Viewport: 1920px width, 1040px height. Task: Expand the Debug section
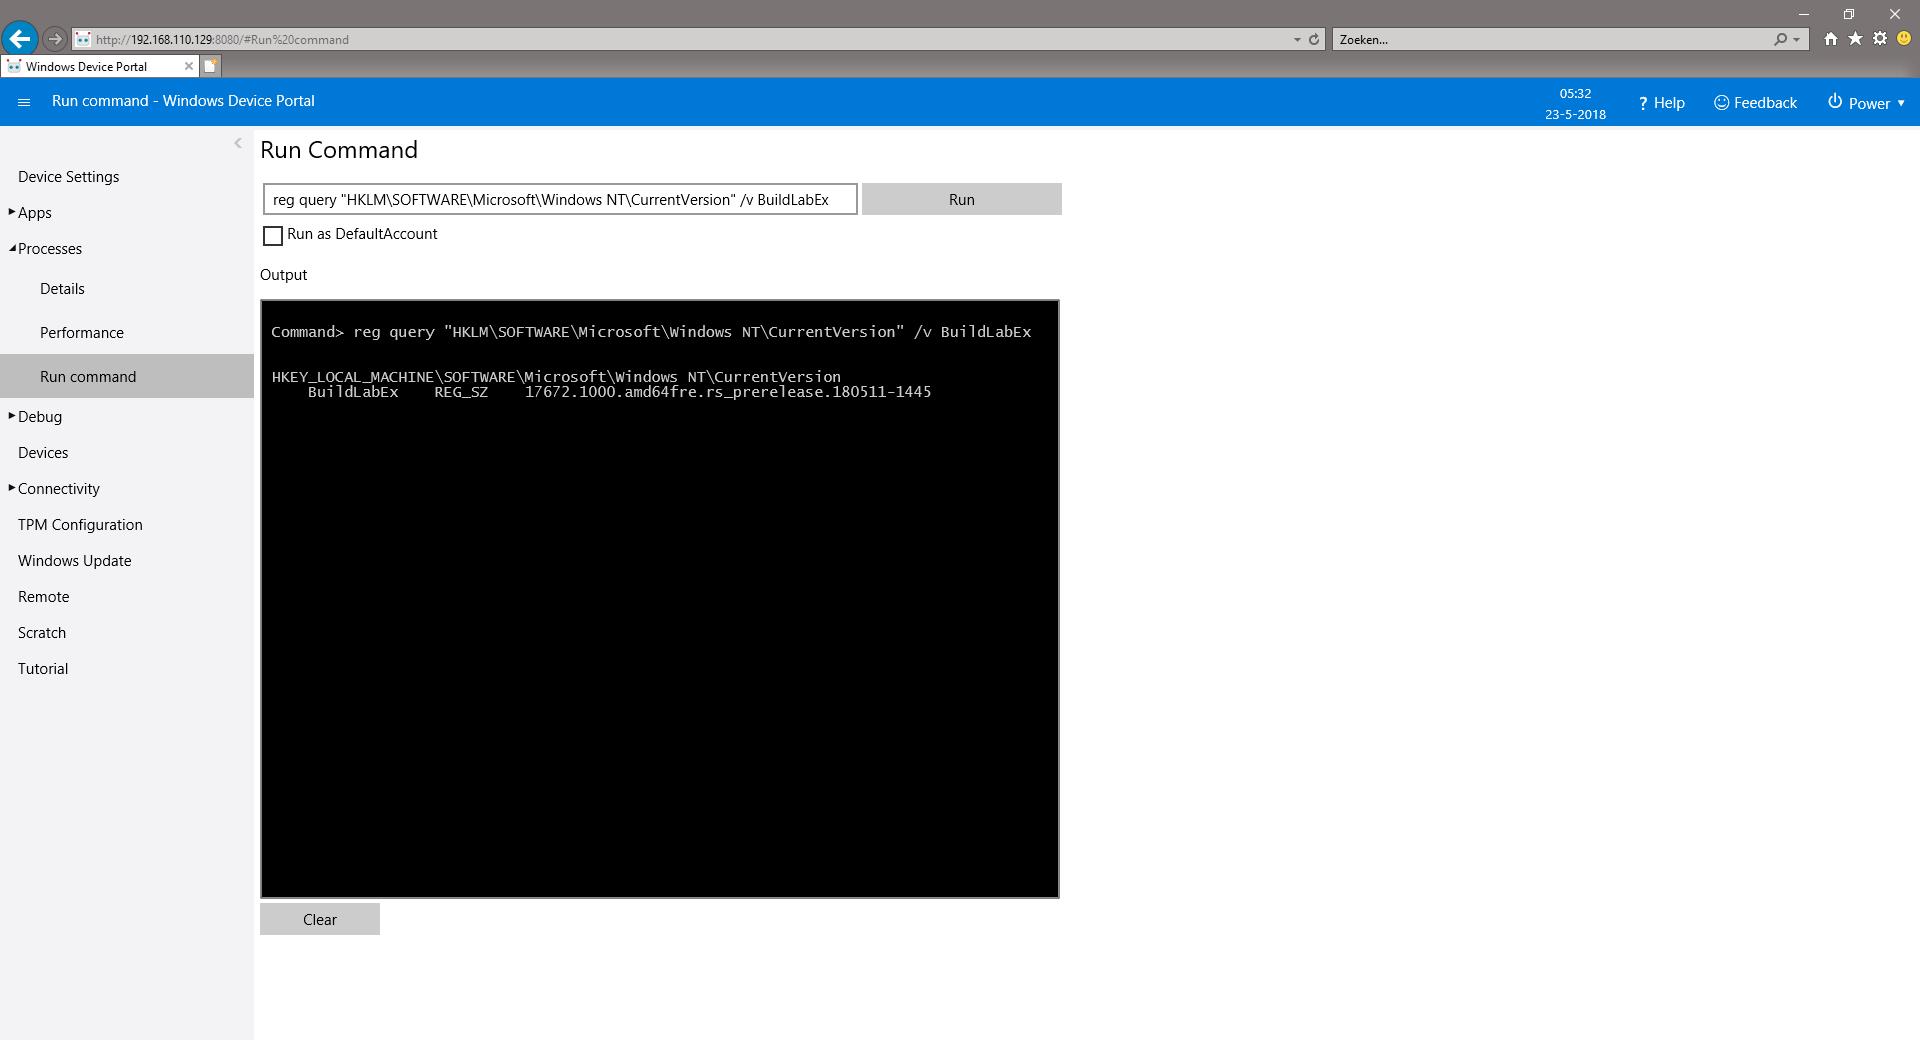[35, 417]
